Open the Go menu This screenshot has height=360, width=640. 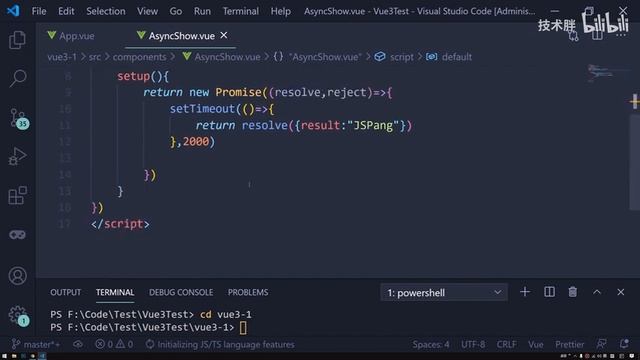tap(176, 11)
